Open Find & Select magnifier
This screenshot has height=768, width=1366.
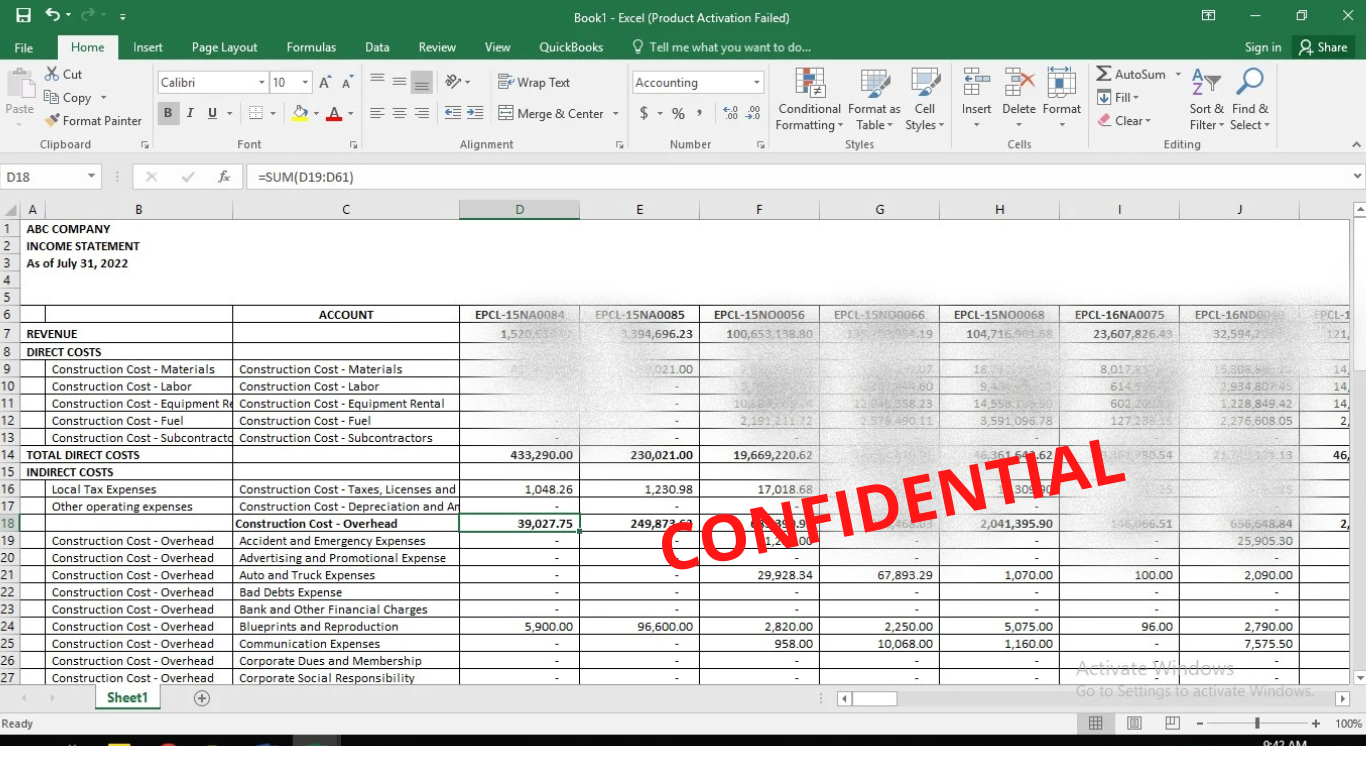click(1250, 99)
